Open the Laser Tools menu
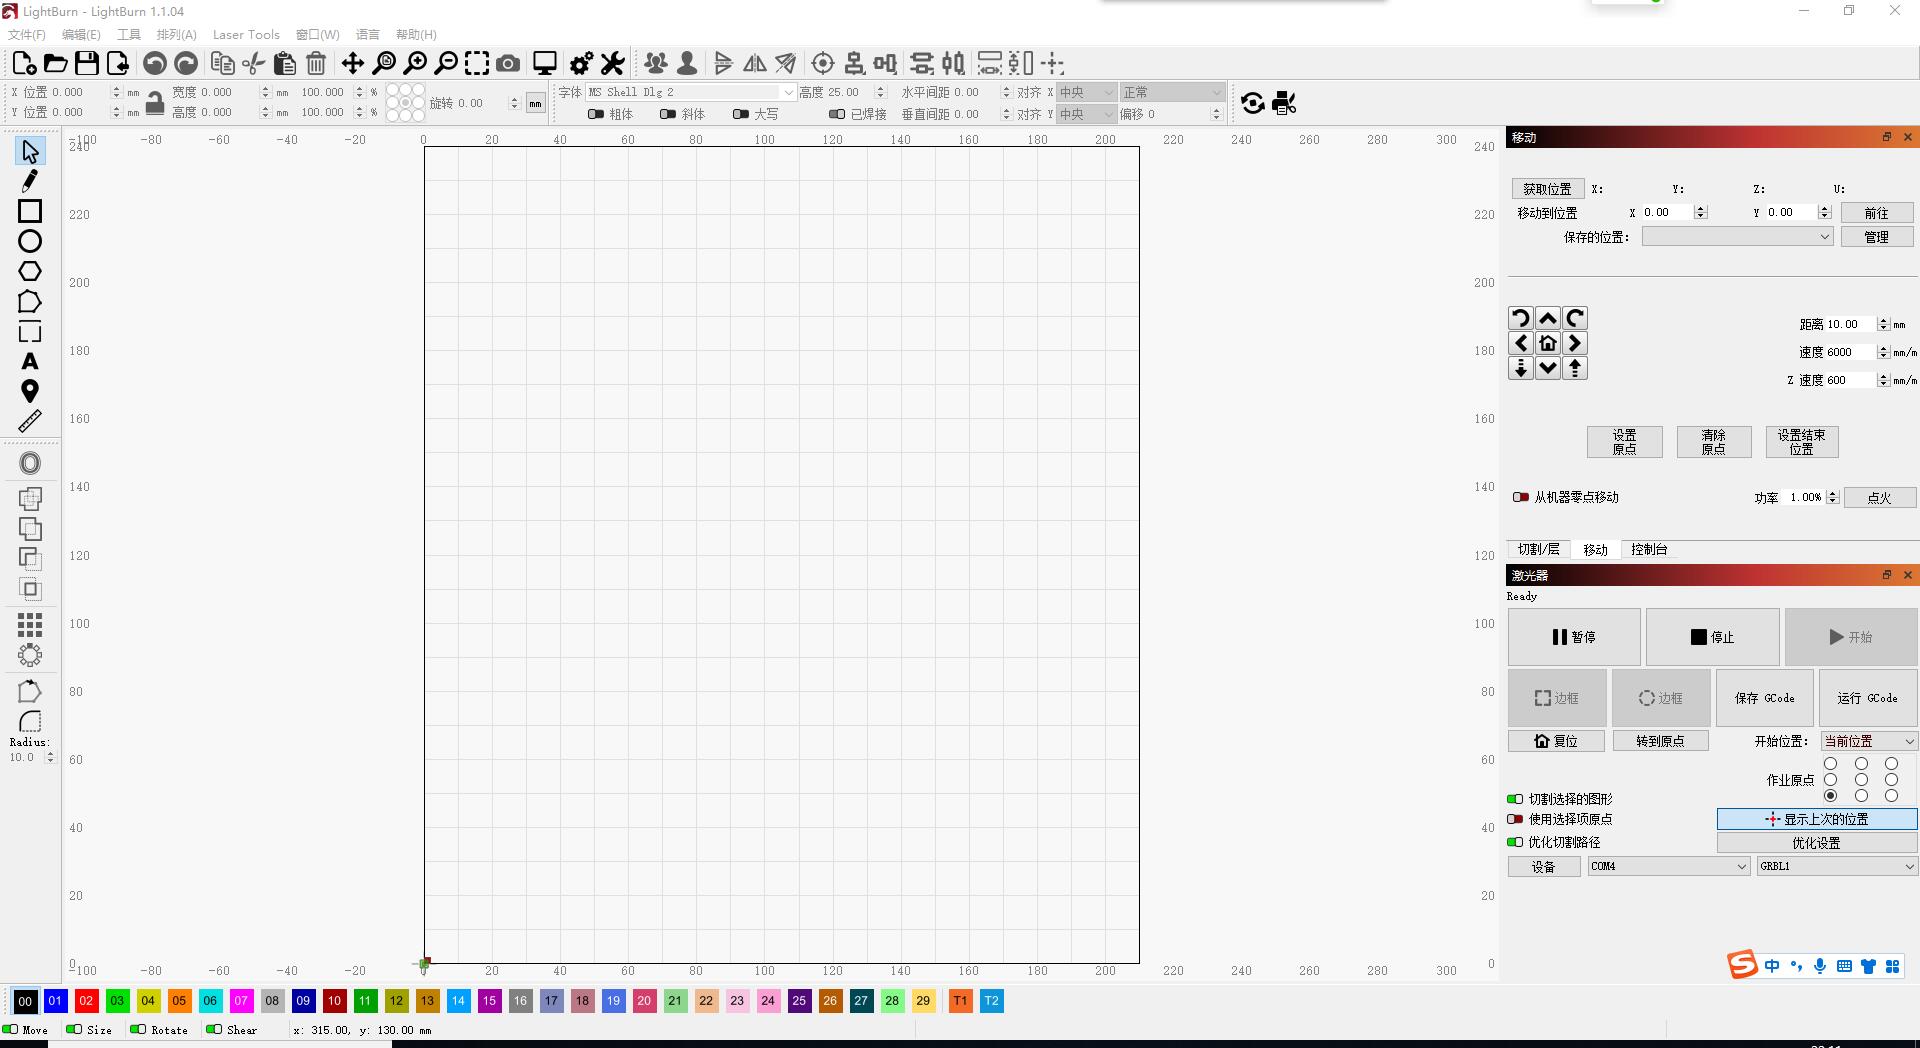1920x1048 pixels. (246, 34)
